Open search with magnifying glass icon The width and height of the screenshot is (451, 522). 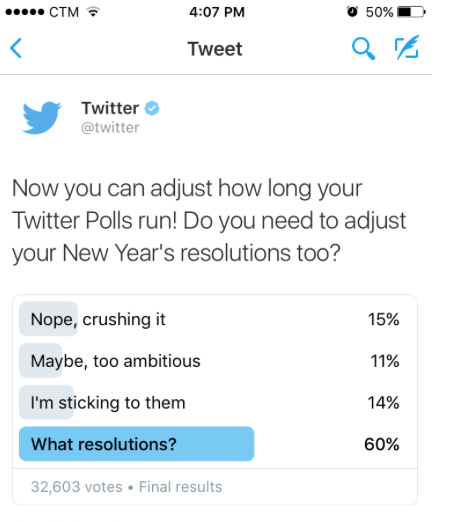[x=363, y=49]
